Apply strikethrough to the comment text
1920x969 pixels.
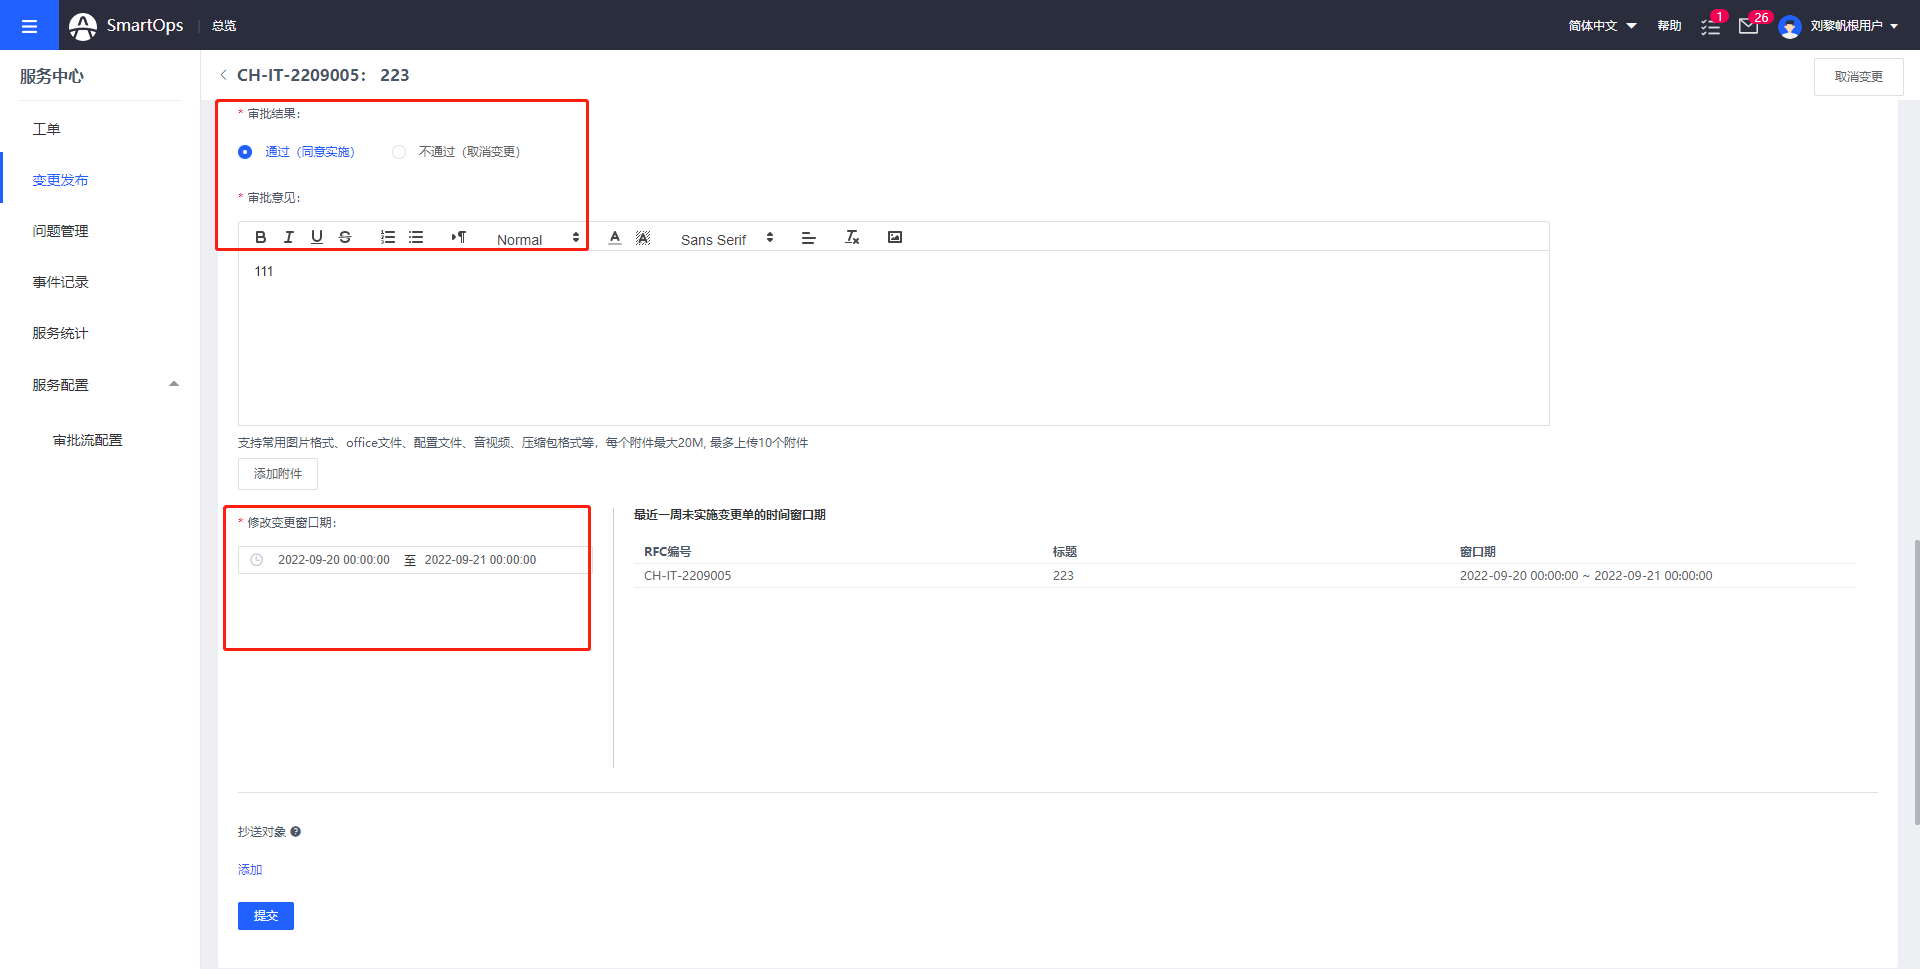click(345, 237)
